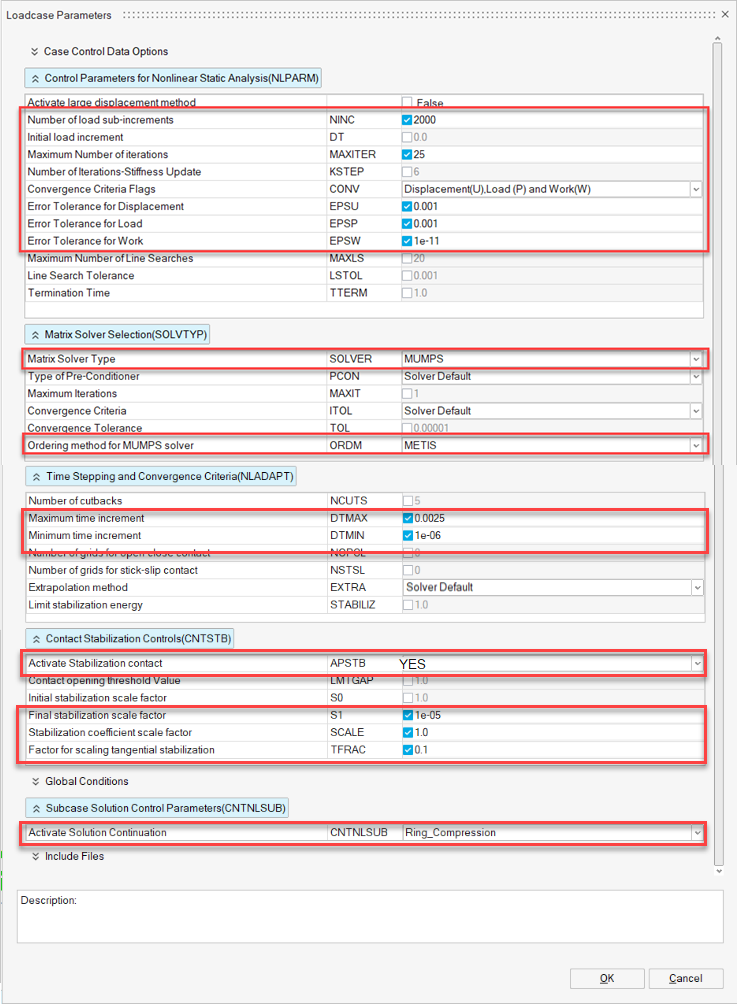Uncheck the NINC load sub-increments checkbox
Viewport: 737px width, 1004px height.
407,120
